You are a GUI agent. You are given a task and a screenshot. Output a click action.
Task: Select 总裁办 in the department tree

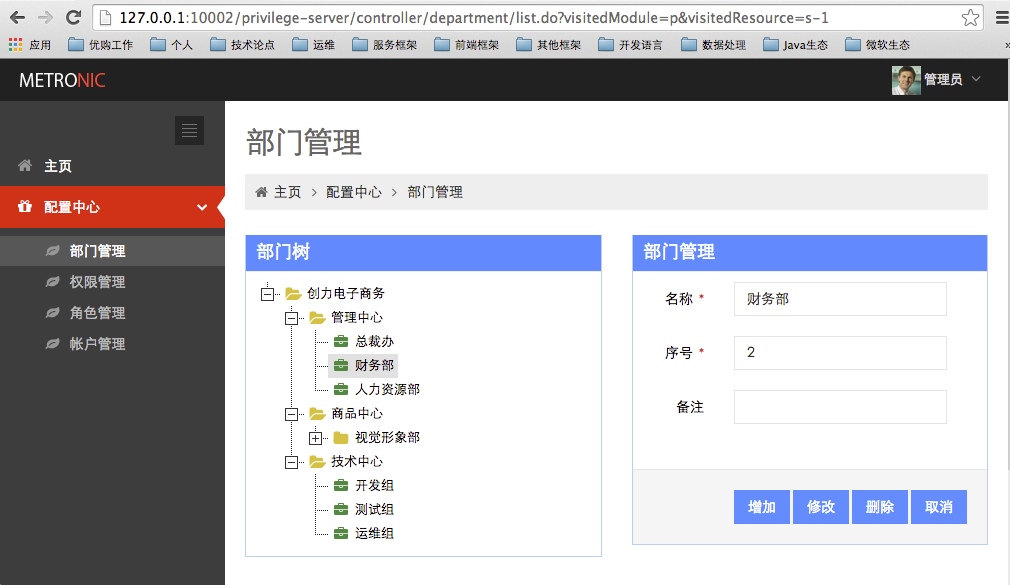point(374,341)
